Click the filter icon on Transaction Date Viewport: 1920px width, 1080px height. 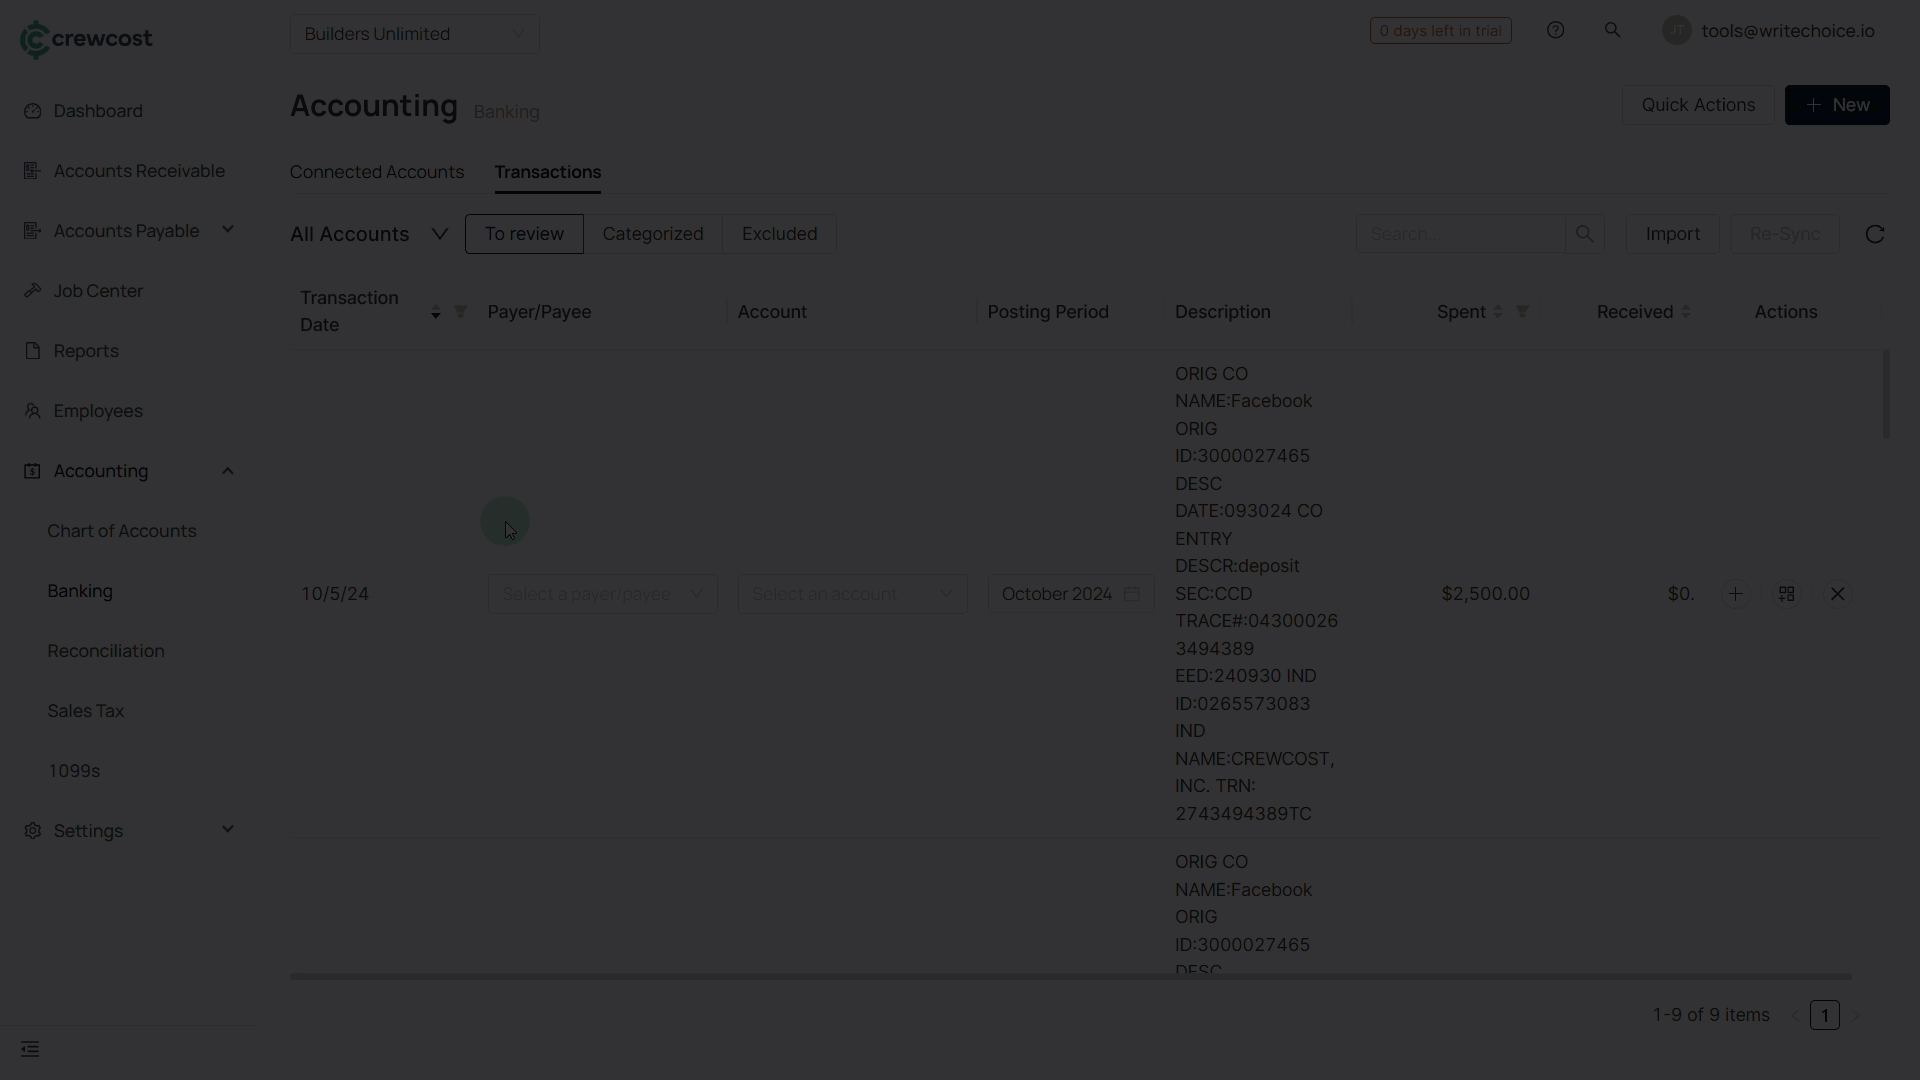point(460,312)
